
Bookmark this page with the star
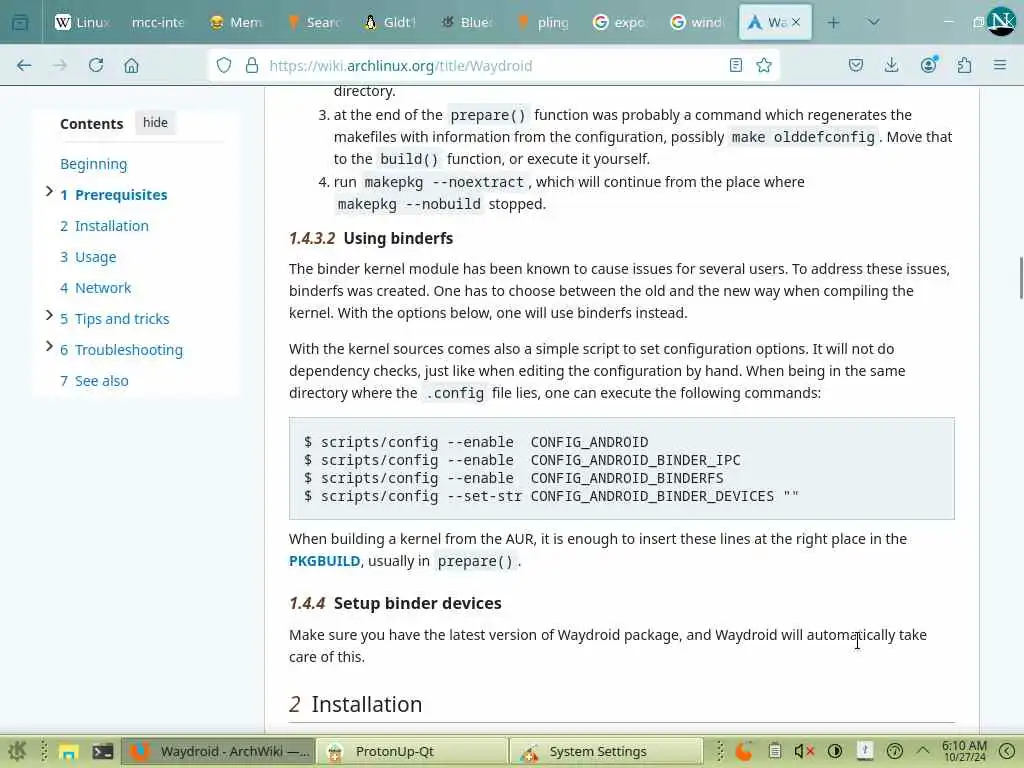pyautogui.click(x=763, y=65)
